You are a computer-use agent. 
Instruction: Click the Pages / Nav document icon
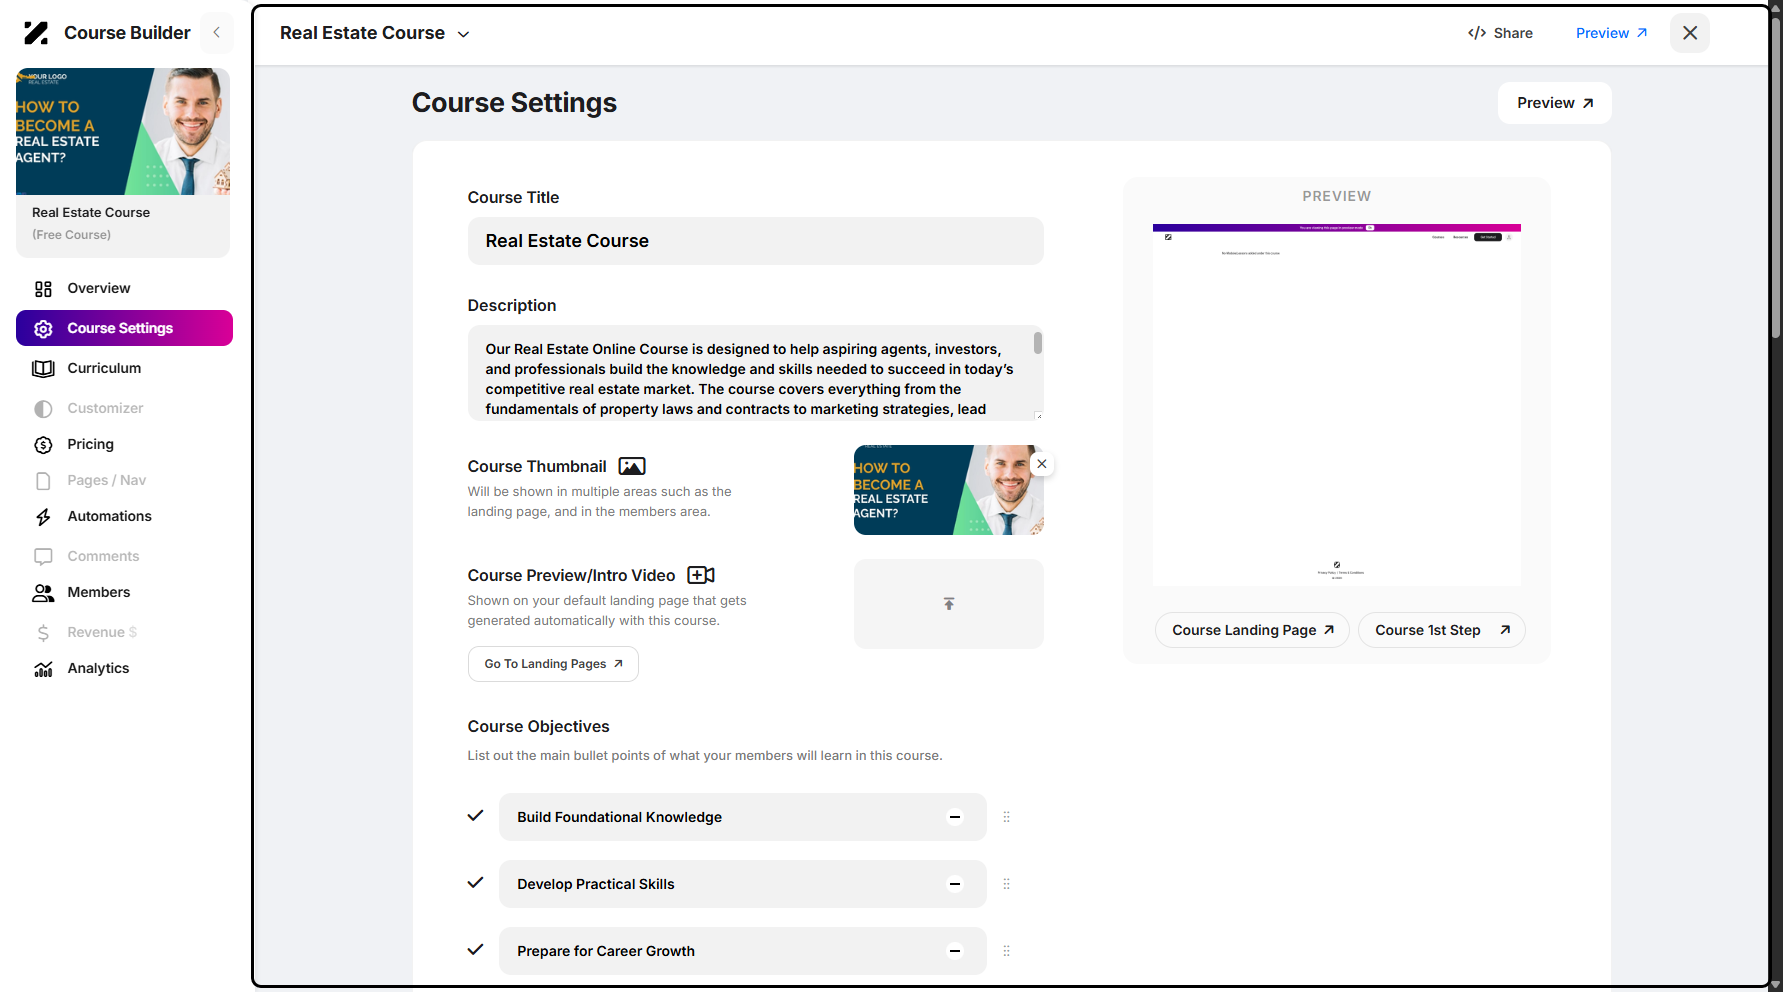tap(43, 481)
